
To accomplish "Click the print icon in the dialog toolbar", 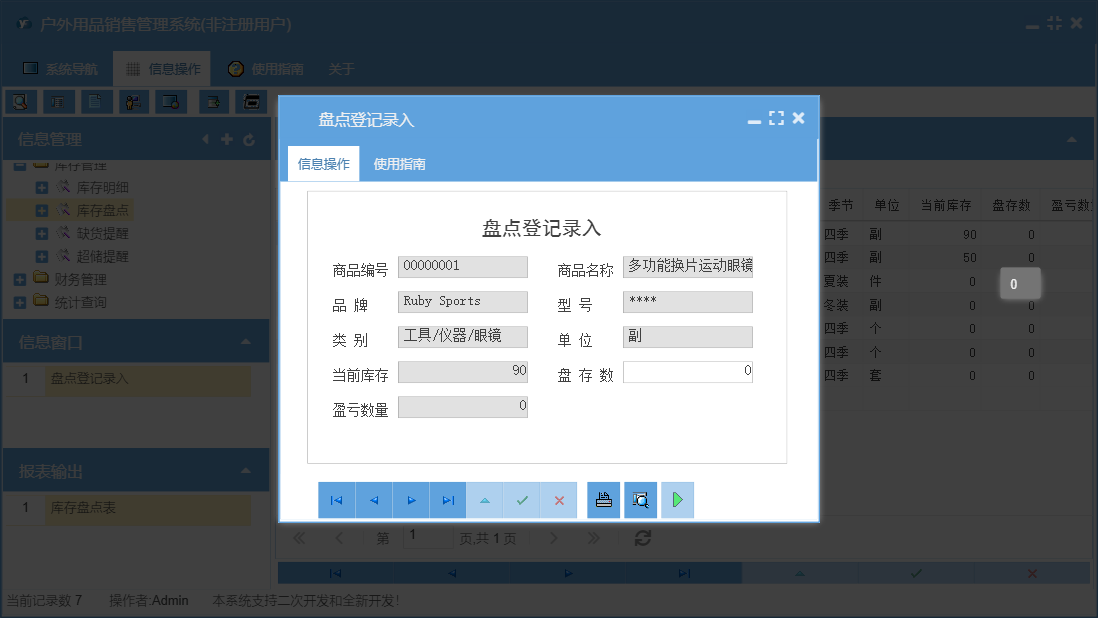I will point(603,499).
